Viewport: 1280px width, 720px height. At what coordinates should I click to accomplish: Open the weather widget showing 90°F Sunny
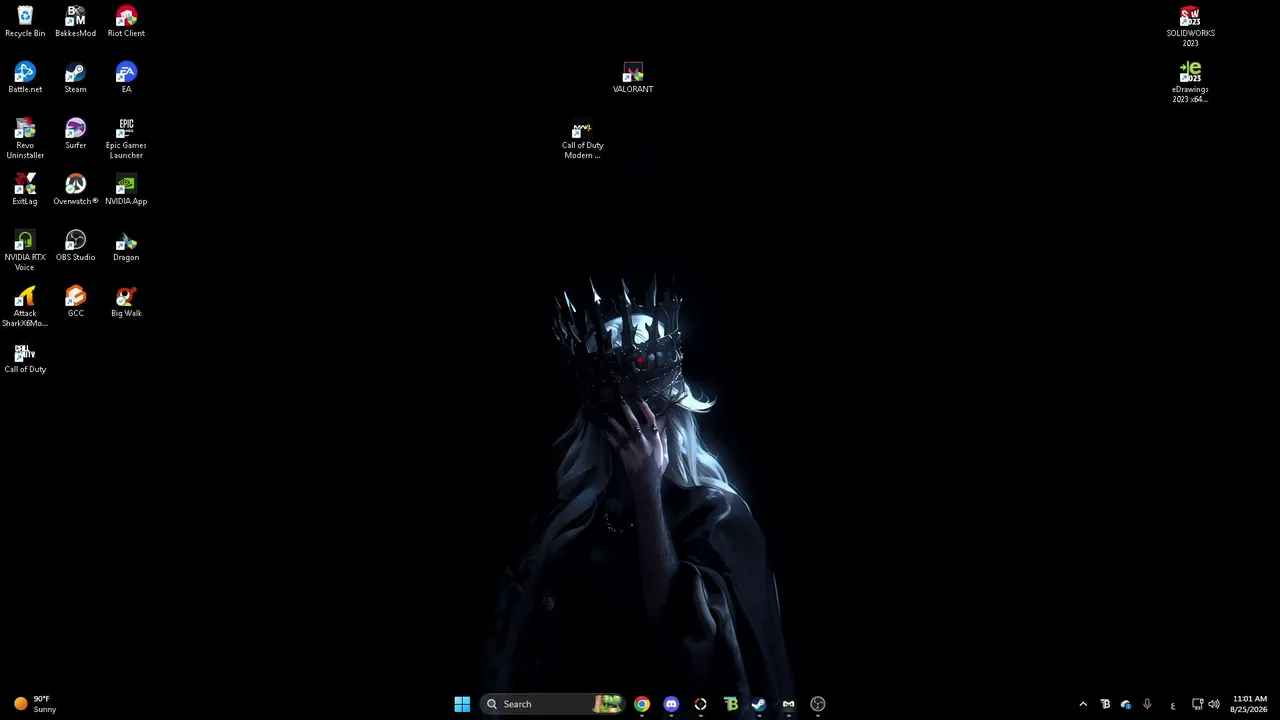36,704
